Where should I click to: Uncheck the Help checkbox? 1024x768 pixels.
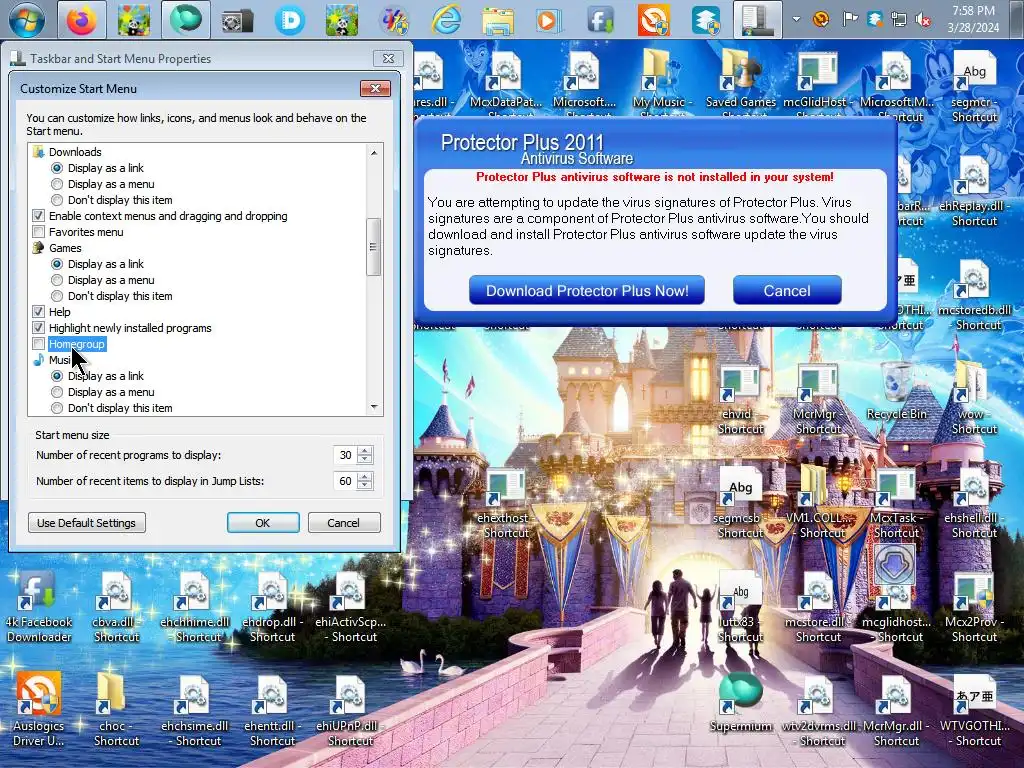(39, 312)
